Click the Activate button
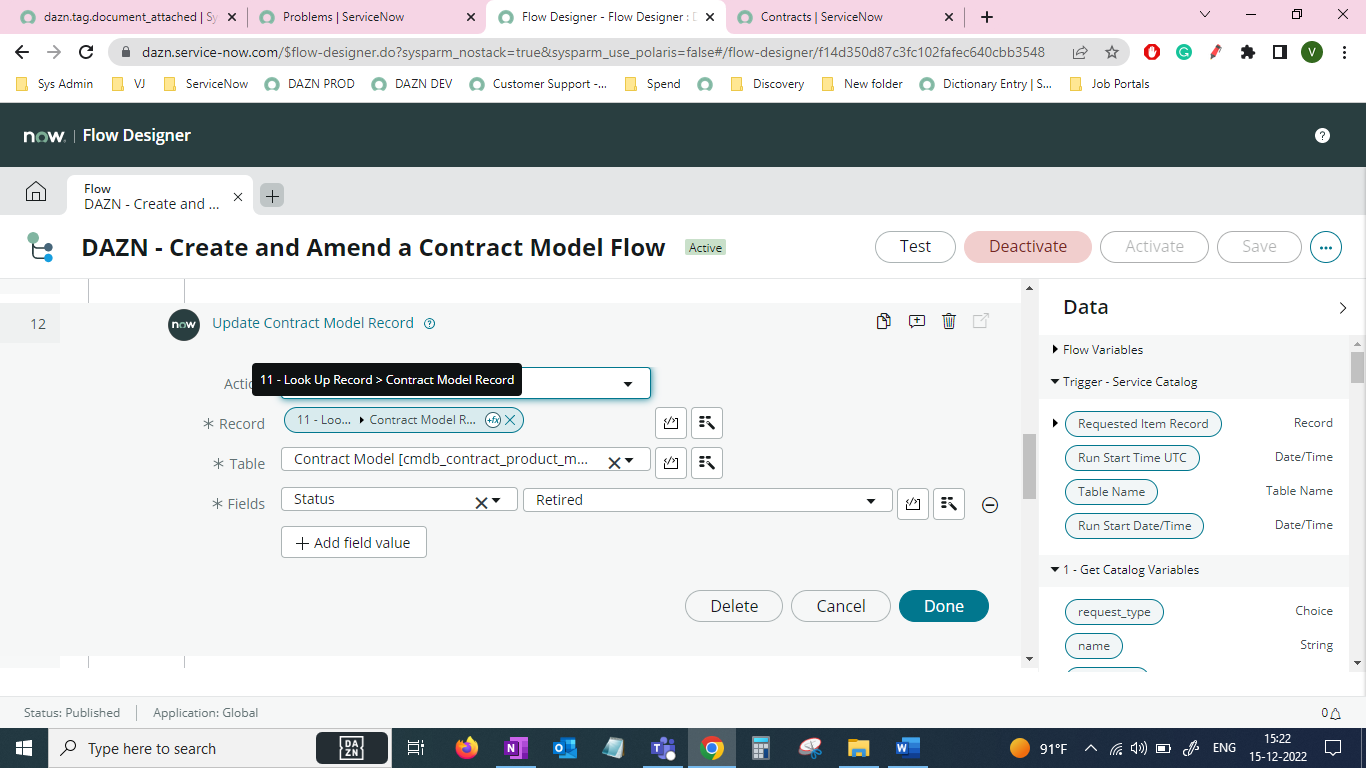This screenshot has height=768, width=1366. [1154, 246]
